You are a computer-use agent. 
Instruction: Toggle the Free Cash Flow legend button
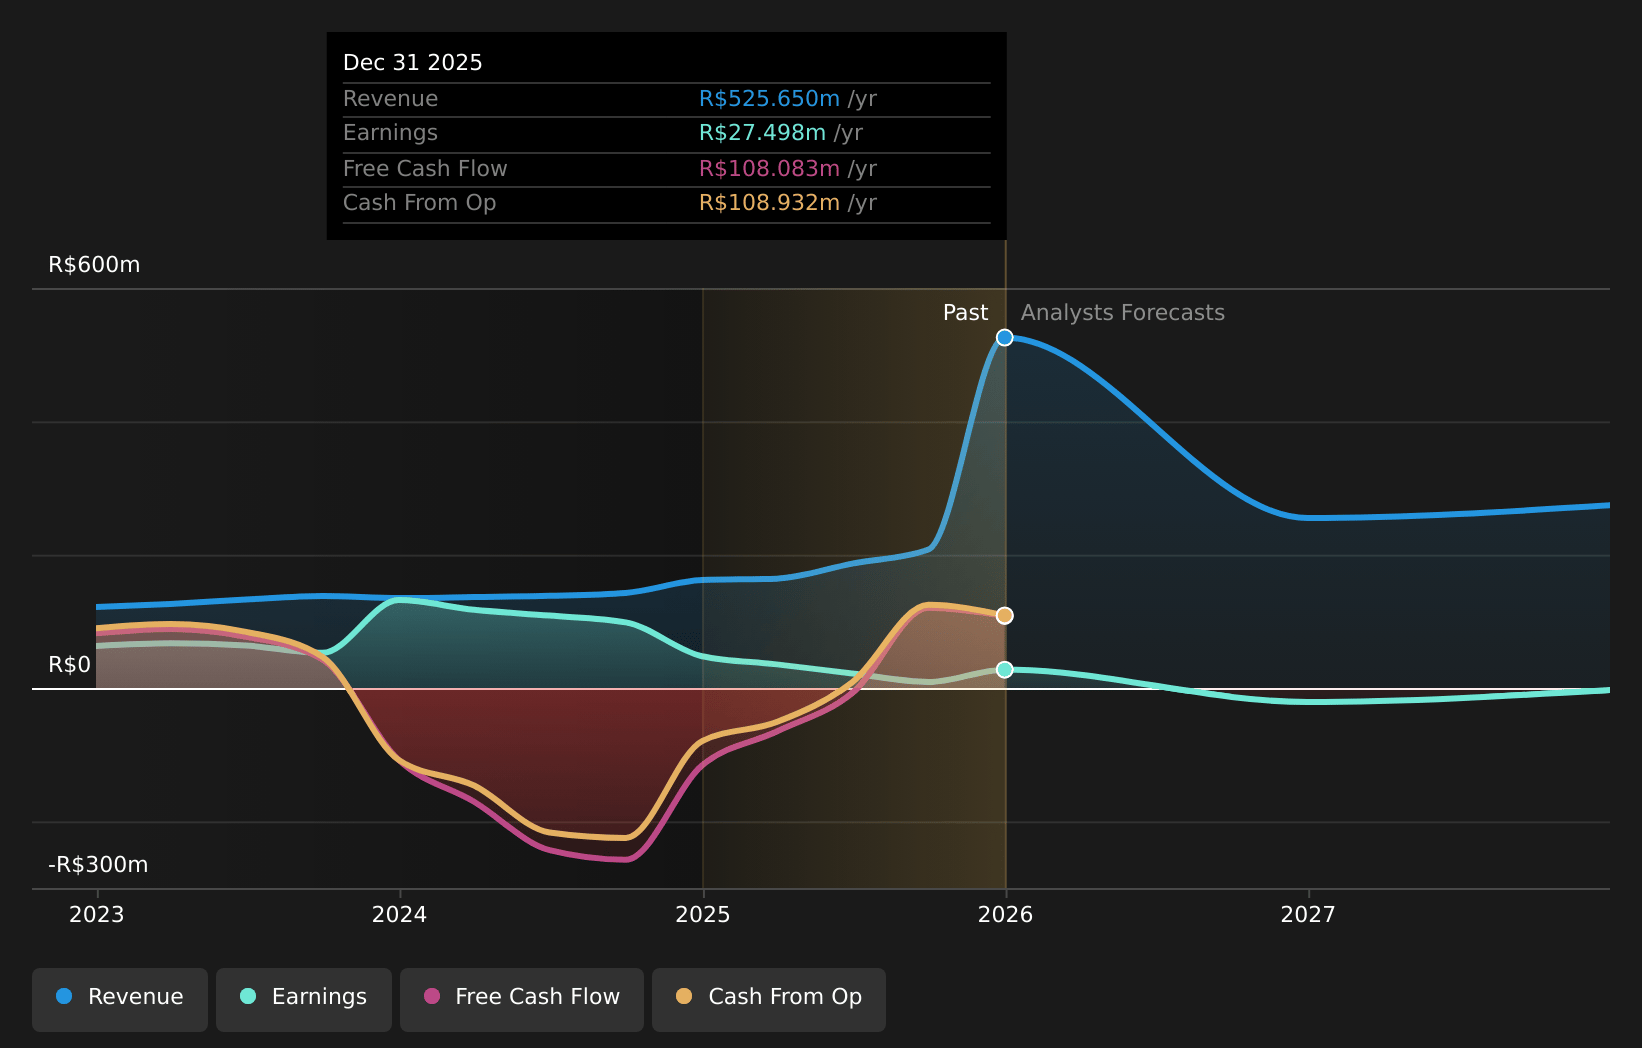(x=522, y=998)
